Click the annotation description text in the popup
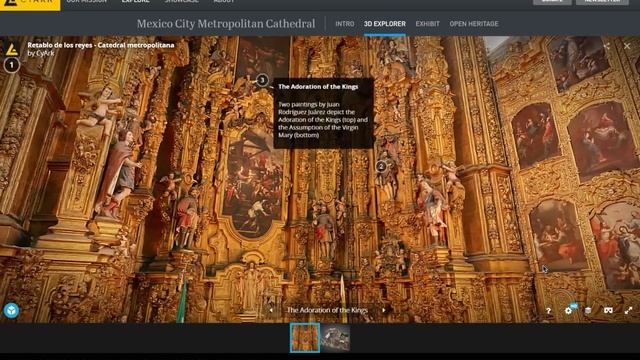Screen dimensions: 640x360 pos(323,120)
